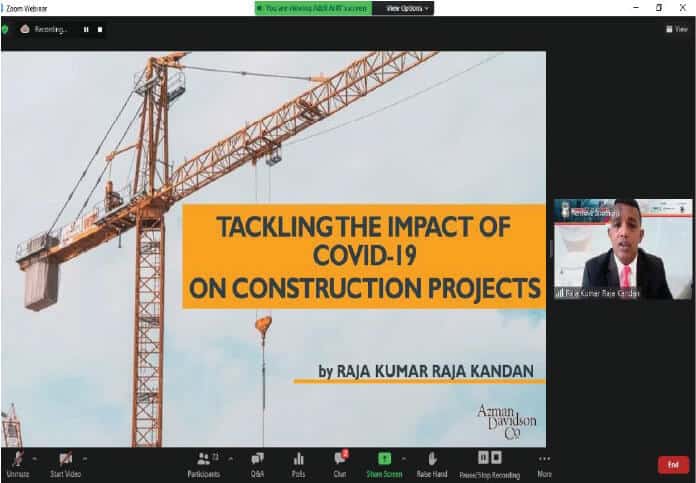This screenshot has height=483, width=696.
Task: Expand audio options arrow next to Unmute
Action: coord(35,459)
